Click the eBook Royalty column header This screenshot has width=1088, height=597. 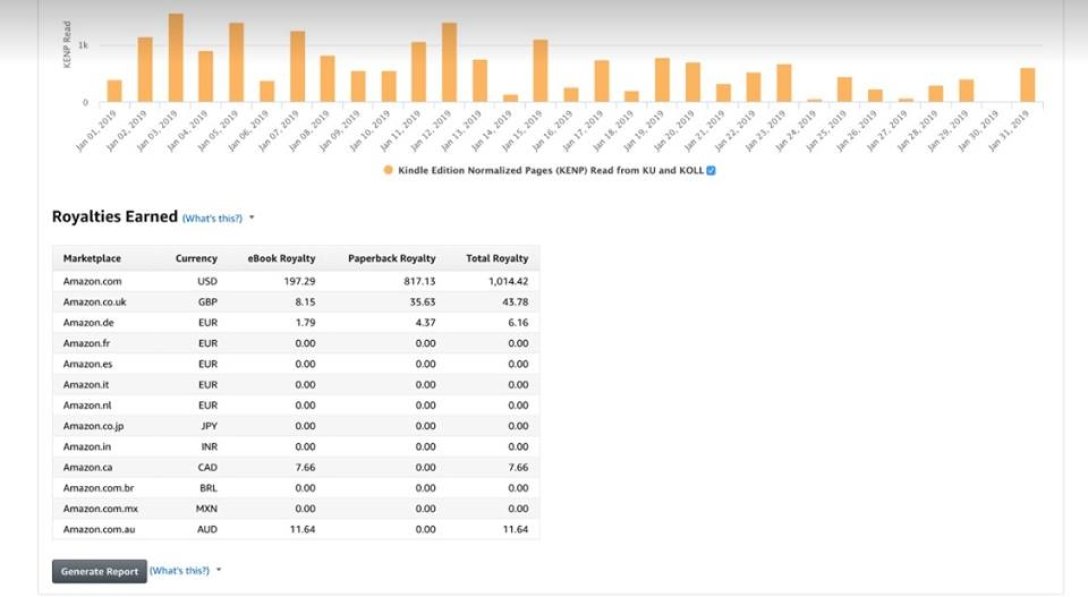pyautogui.click(x=281, y=258)
